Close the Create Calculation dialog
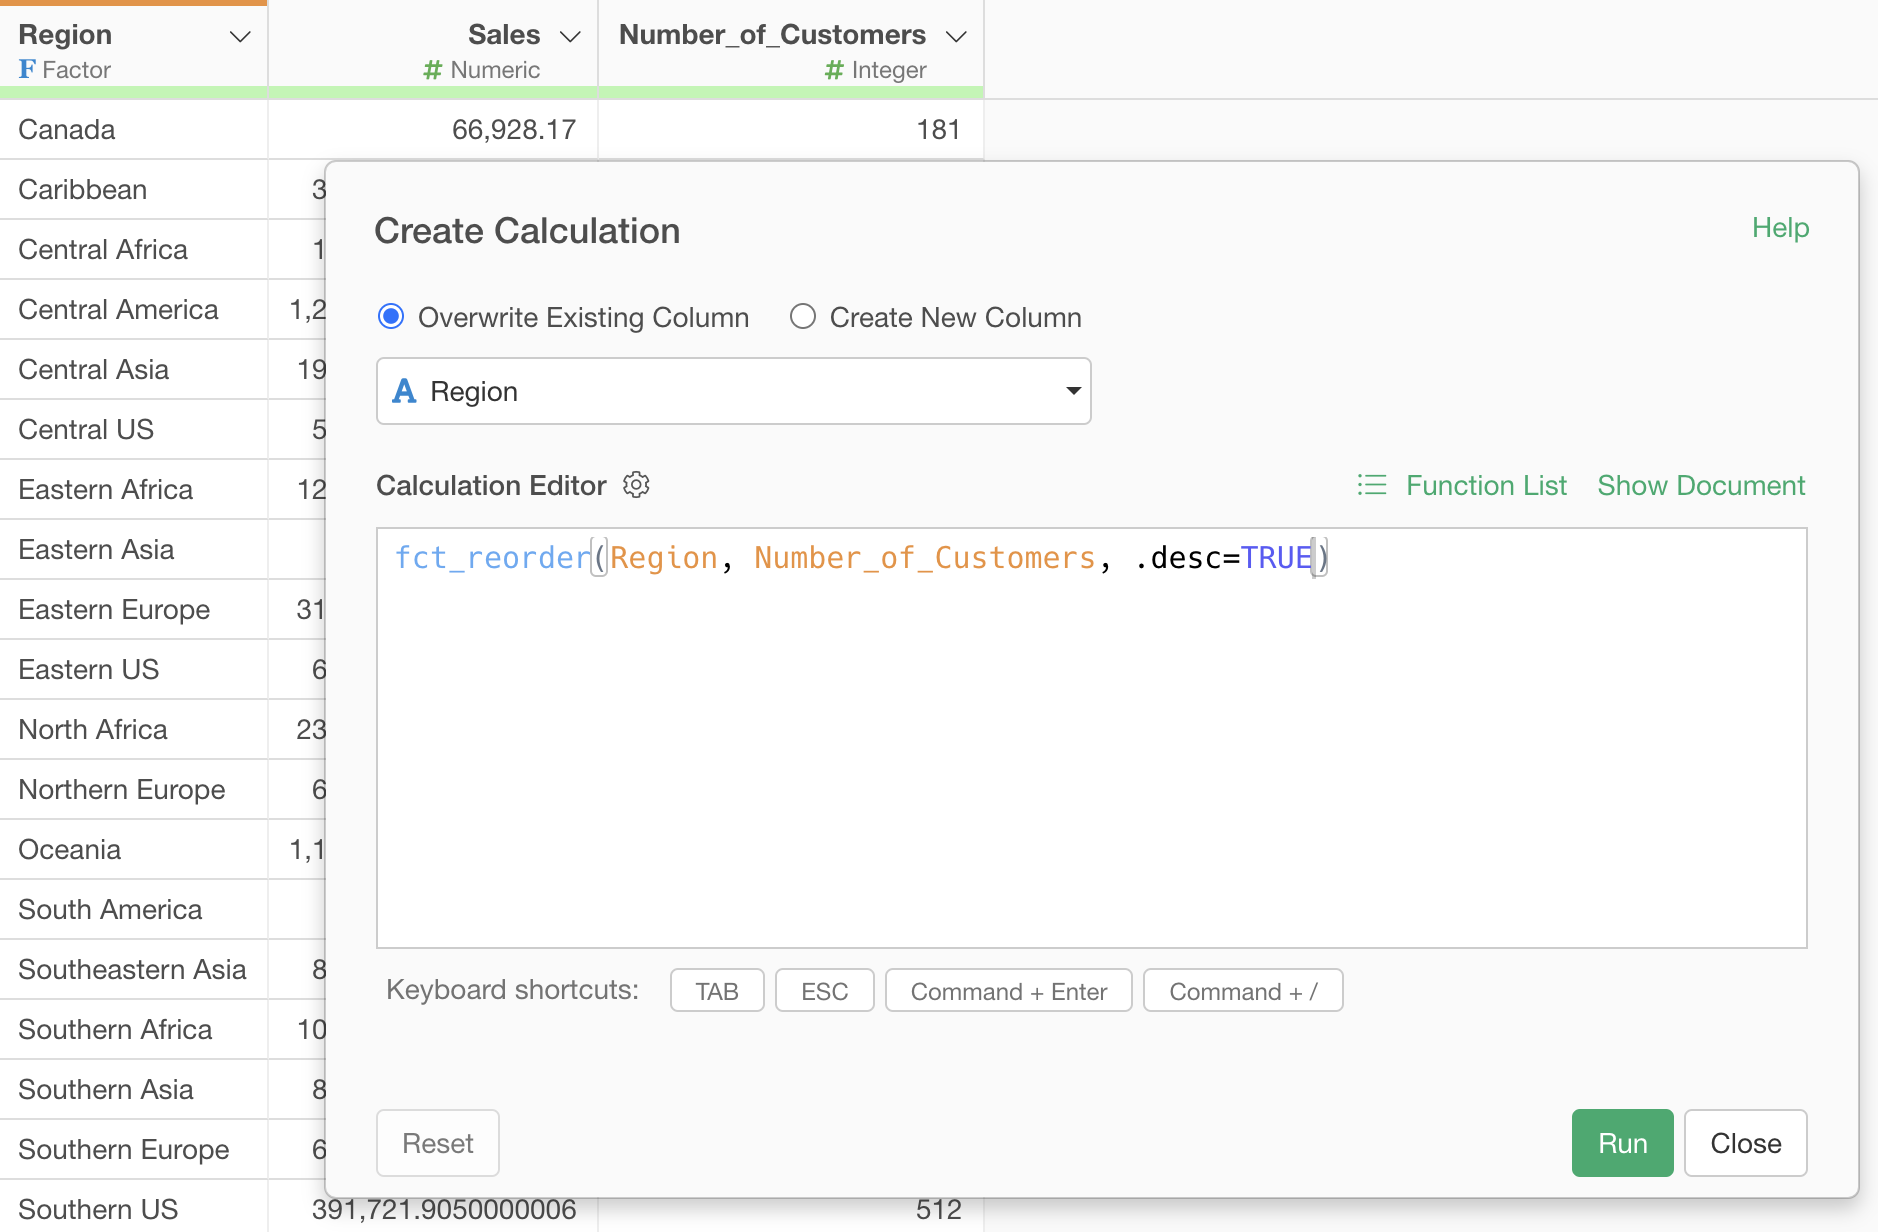1878x1232 pixels. [x=1745, y=1143]
